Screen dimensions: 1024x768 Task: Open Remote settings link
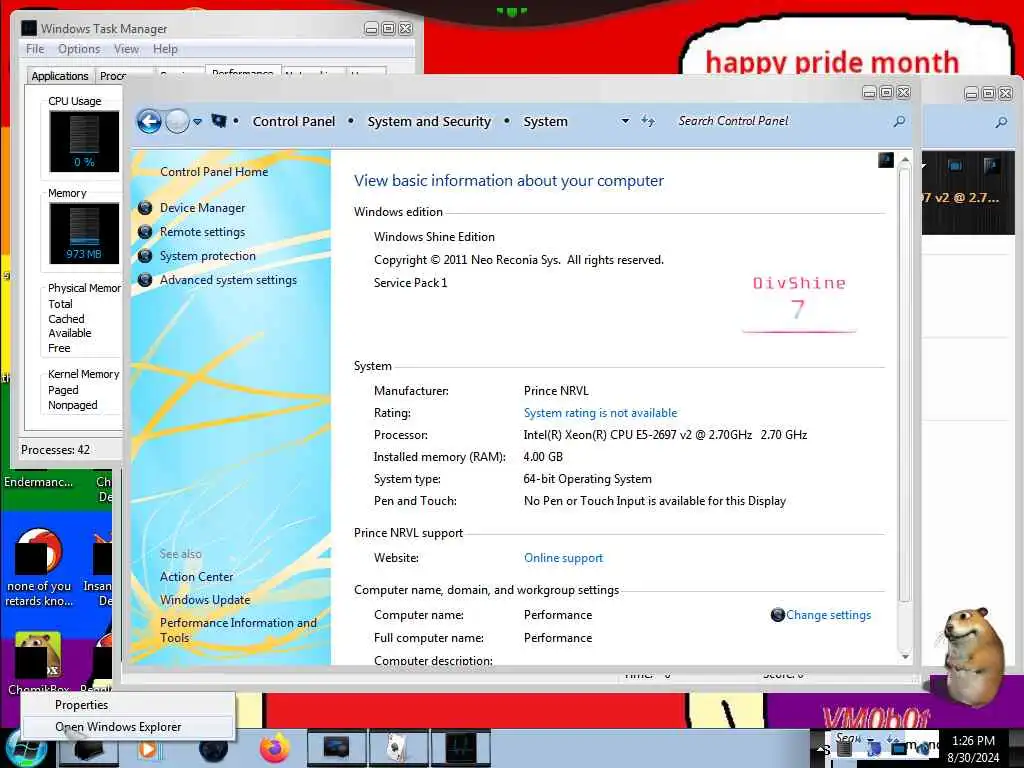[202, 232]
